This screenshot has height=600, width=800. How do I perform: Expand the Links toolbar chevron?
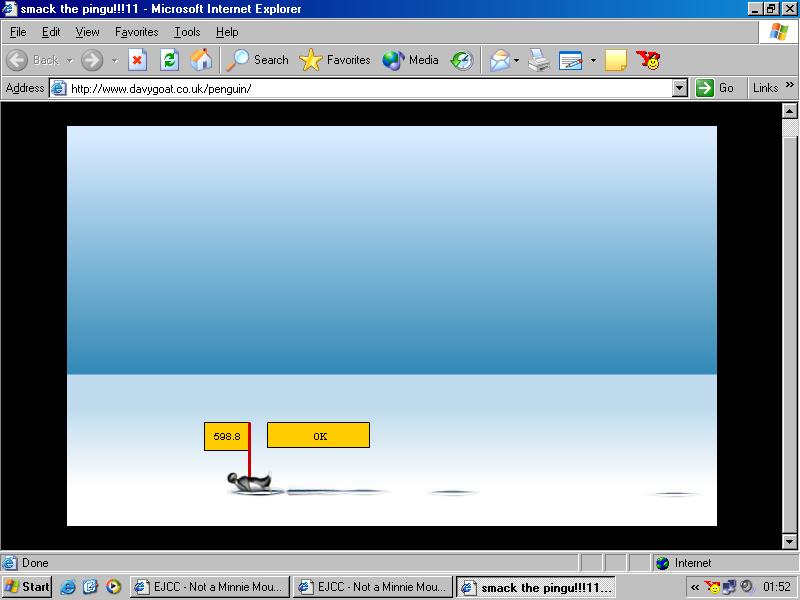[x=790, y=85]
